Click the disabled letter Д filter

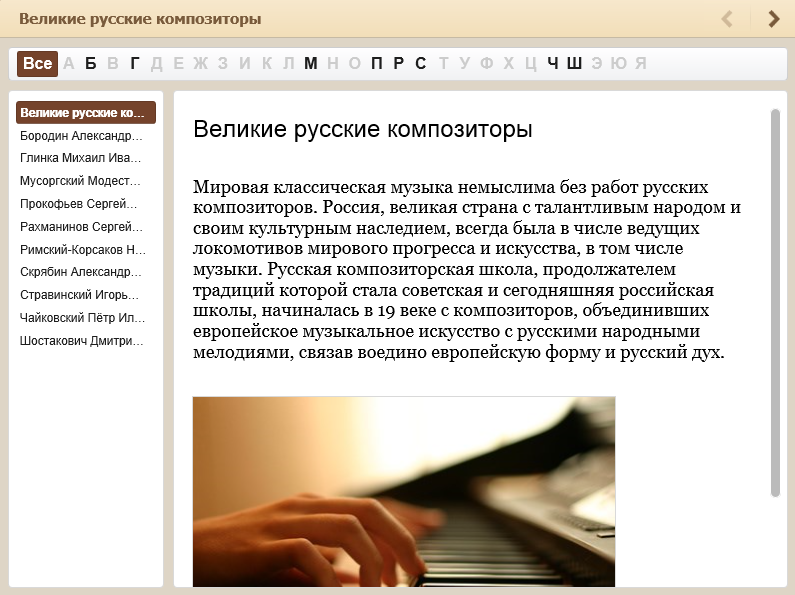157,64
